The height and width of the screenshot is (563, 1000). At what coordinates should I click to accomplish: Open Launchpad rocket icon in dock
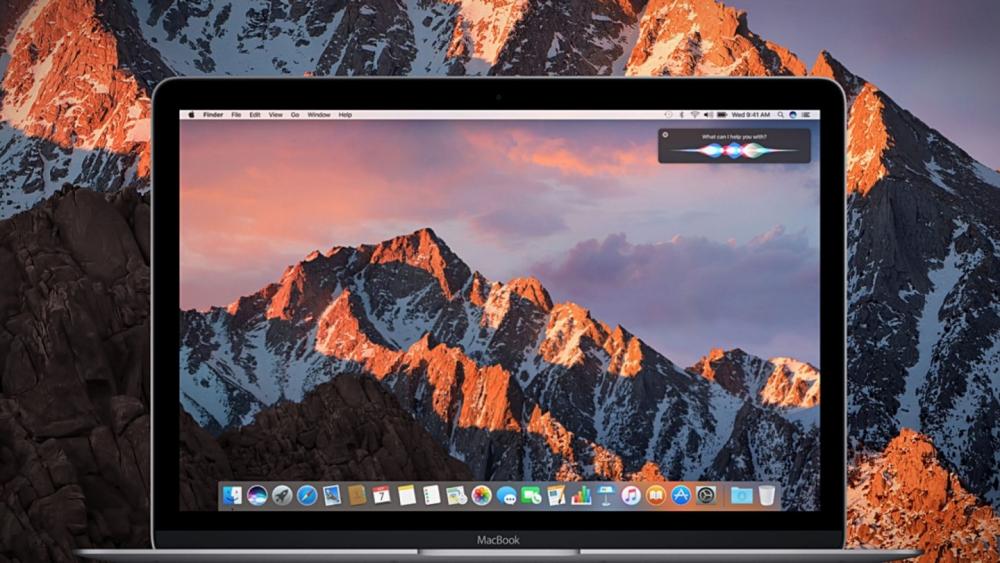click(x=282, y=495)
